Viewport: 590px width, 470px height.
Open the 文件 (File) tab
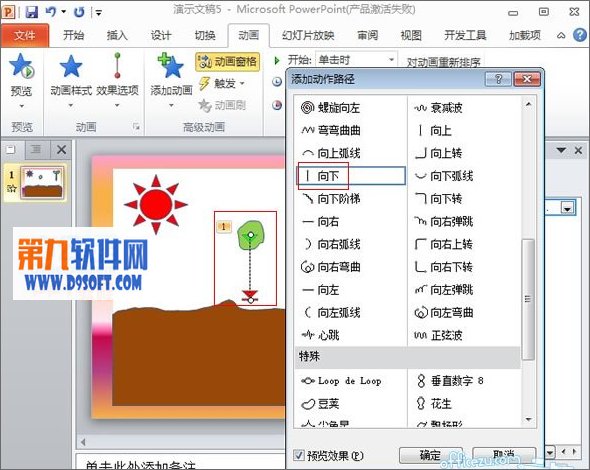pyautogui.click(x=25, y=35)
